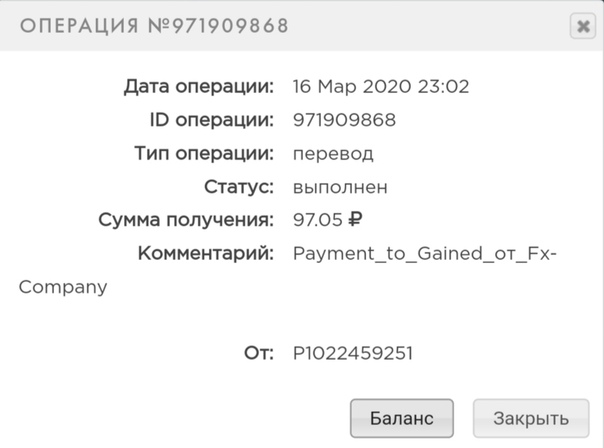604x448 pixels.
Task: Click the От label
Action: pyautogui.click(x=259, y=353)
